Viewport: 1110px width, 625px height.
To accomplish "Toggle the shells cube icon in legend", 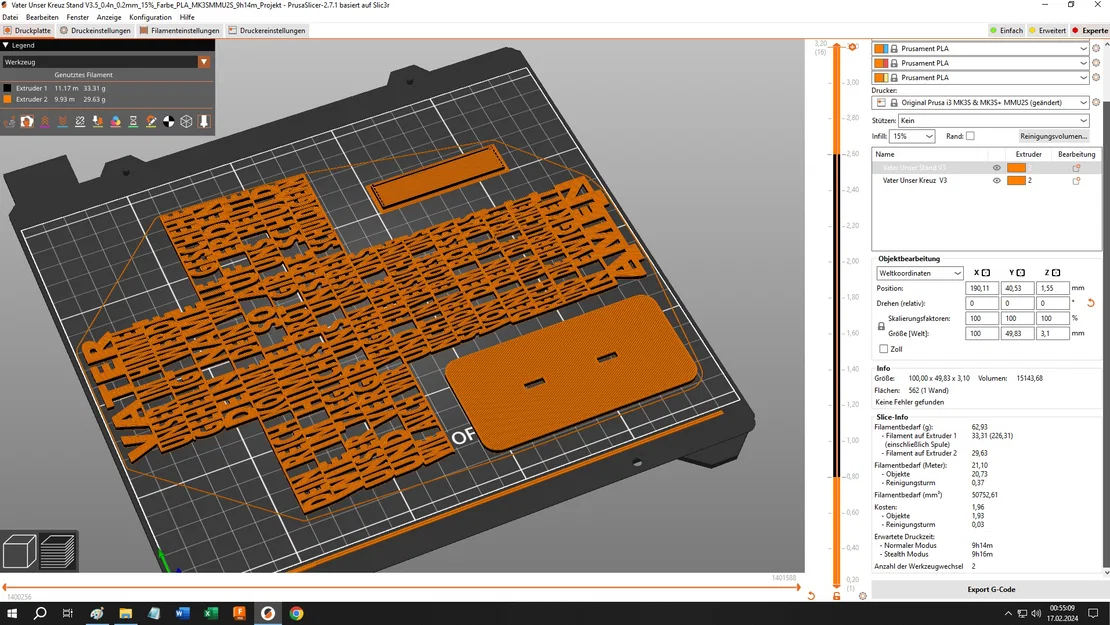I will point(186,122).
